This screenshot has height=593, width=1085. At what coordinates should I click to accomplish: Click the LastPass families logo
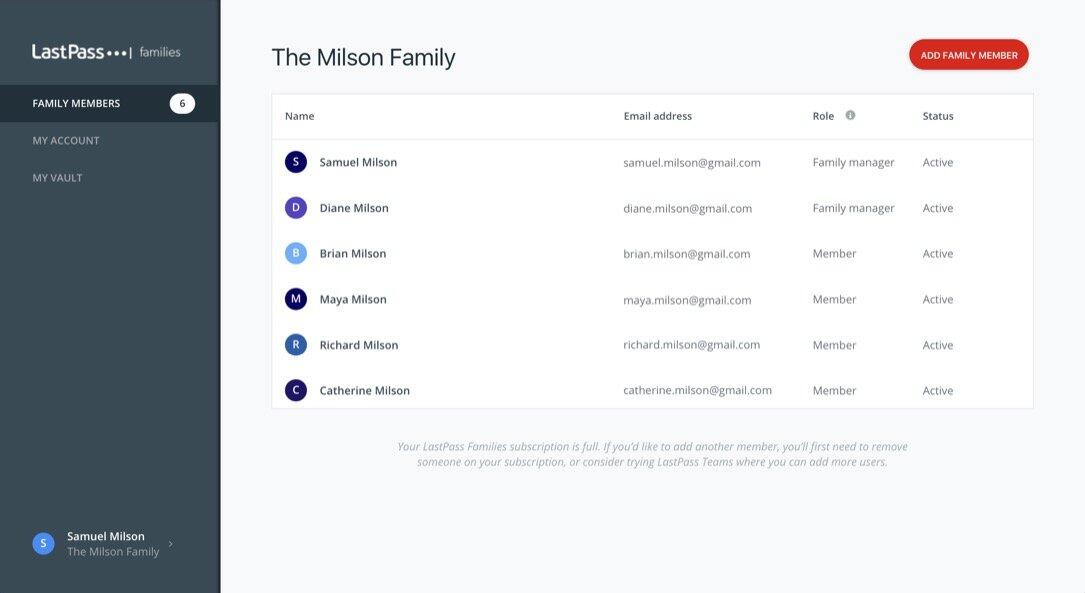point(106,52)
